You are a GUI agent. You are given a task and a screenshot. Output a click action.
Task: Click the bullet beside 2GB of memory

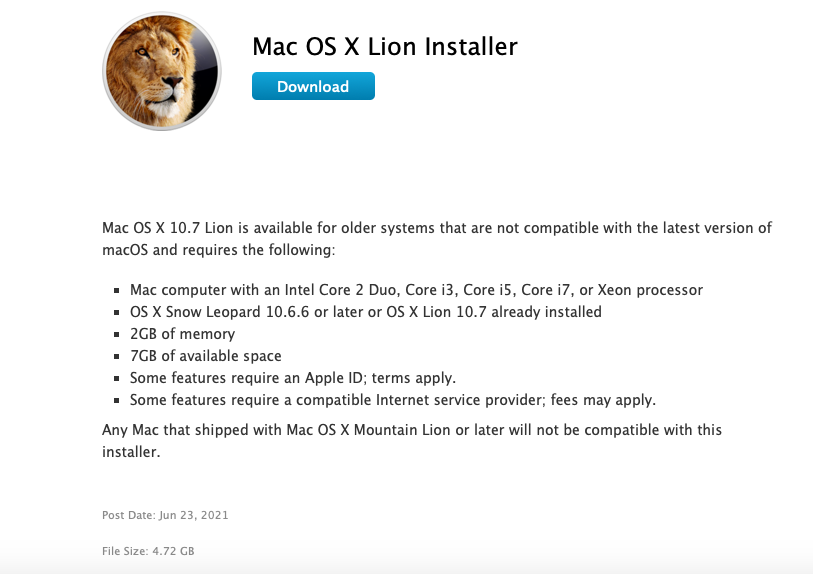point(117,334)
